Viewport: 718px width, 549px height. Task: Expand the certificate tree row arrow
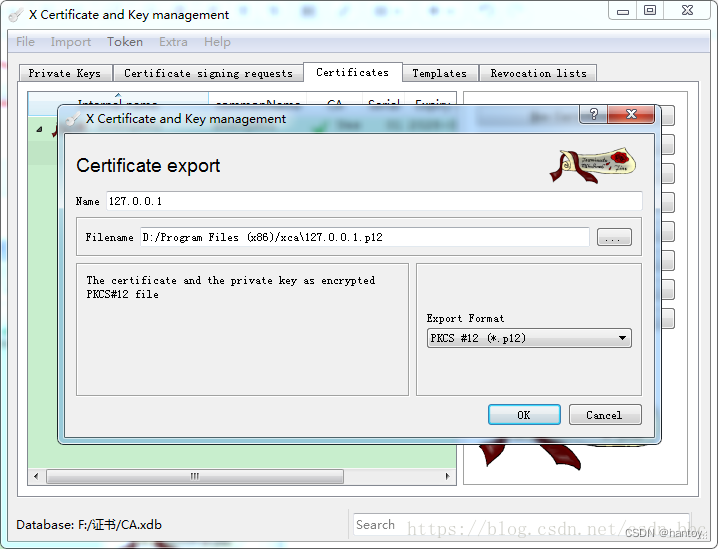pos(40,128)
